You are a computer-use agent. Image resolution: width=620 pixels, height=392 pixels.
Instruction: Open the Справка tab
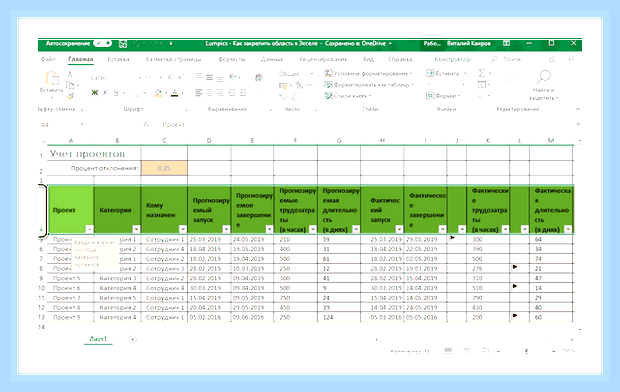(400, 59)
